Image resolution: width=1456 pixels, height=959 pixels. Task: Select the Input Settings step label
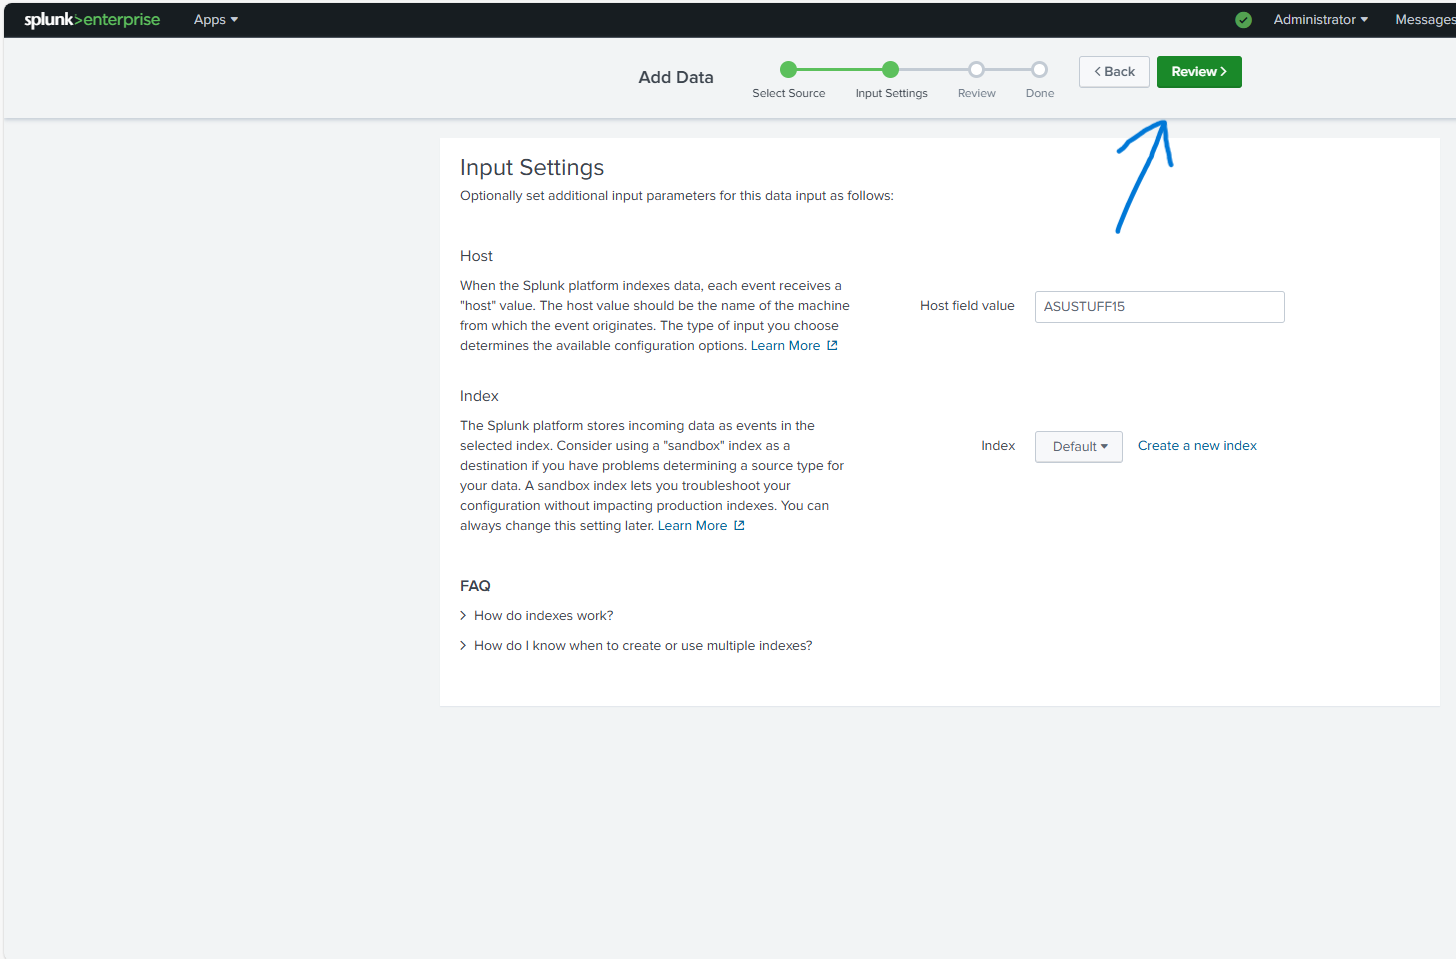click(x=891, y=92)
